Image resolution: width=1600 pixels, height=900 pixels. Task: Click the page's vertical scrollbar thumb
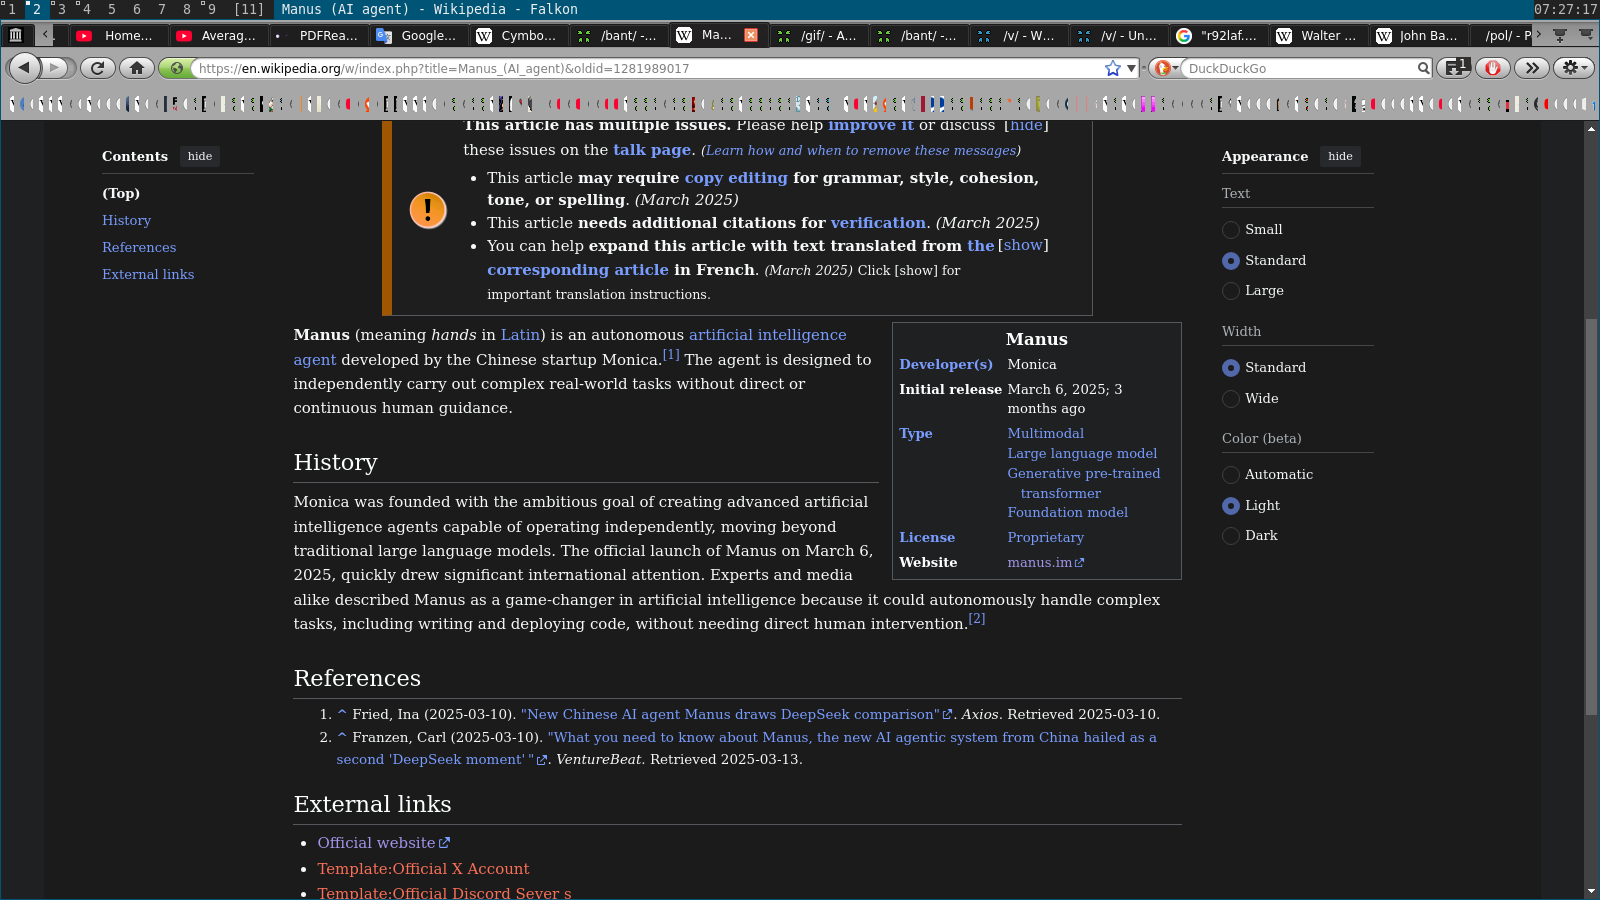(1591, 516)
